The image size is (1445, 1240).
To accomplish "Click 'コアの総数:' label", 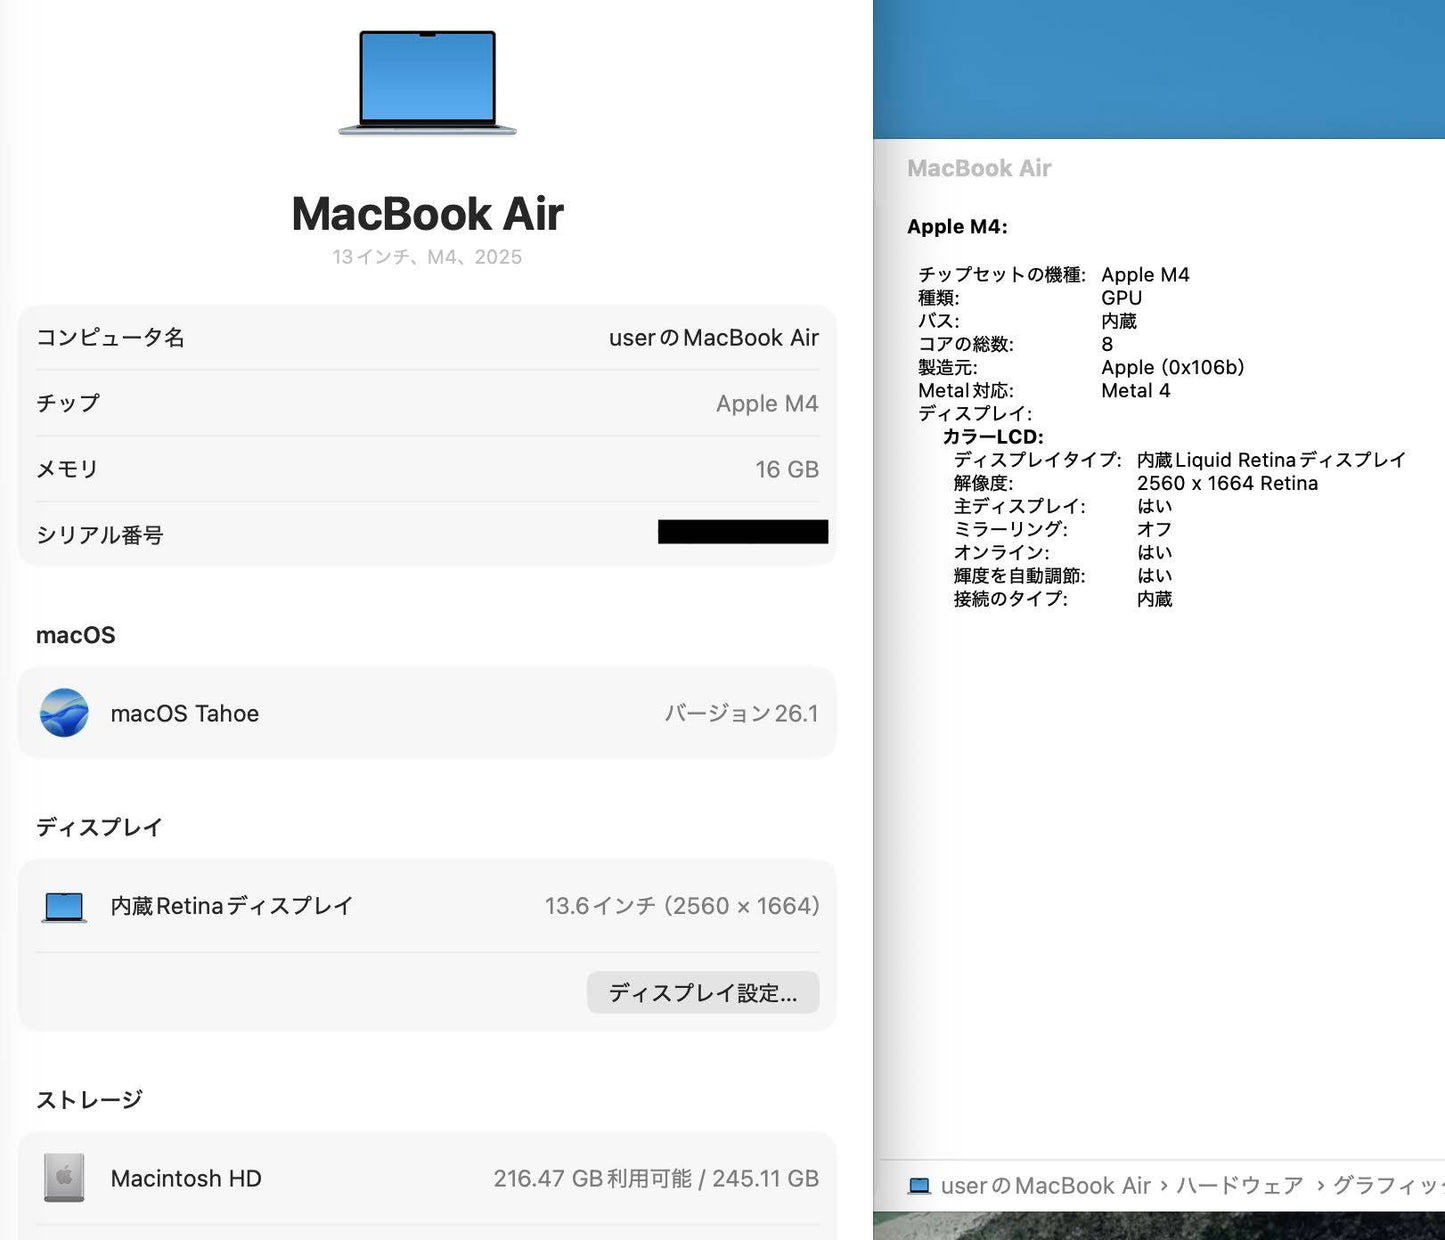I will [x=966, y=344].
